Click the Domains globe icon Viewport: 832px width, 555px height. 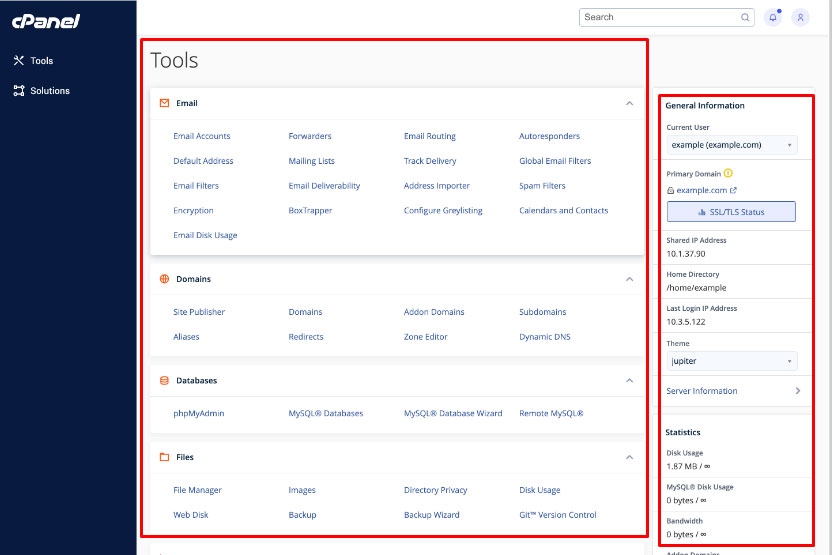coord(164,279)
